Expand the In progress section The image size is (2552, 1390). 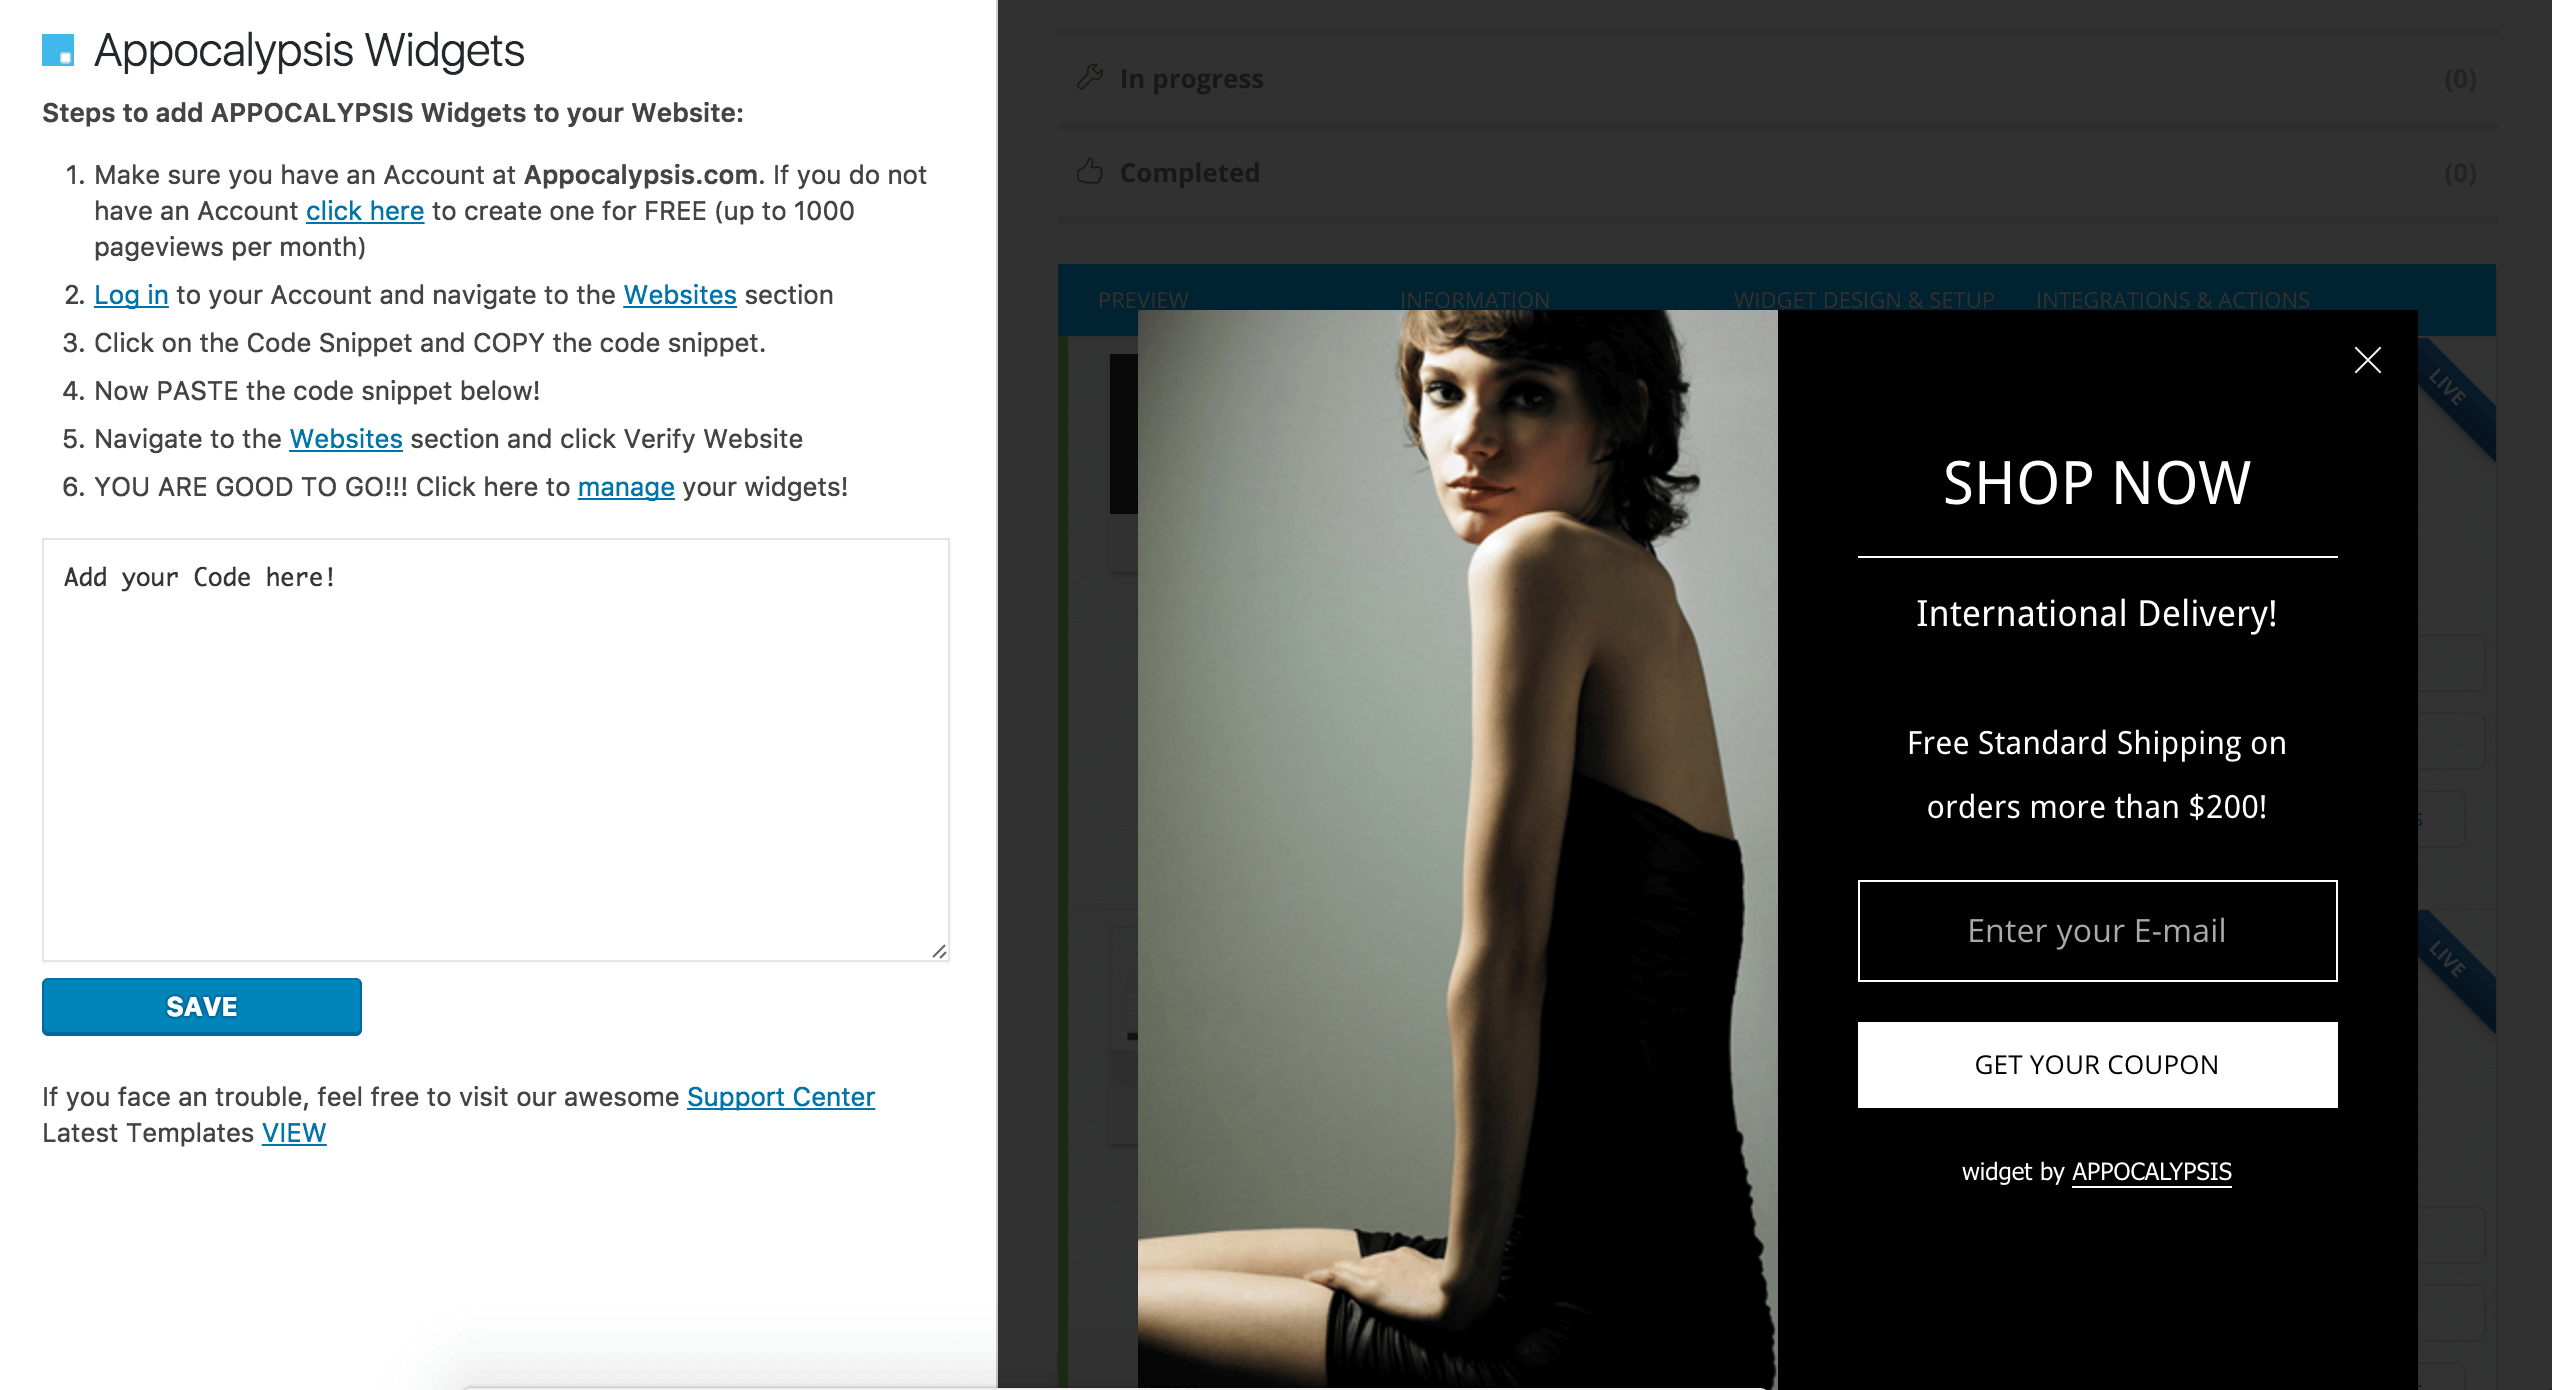click(x=1777, y=79)
